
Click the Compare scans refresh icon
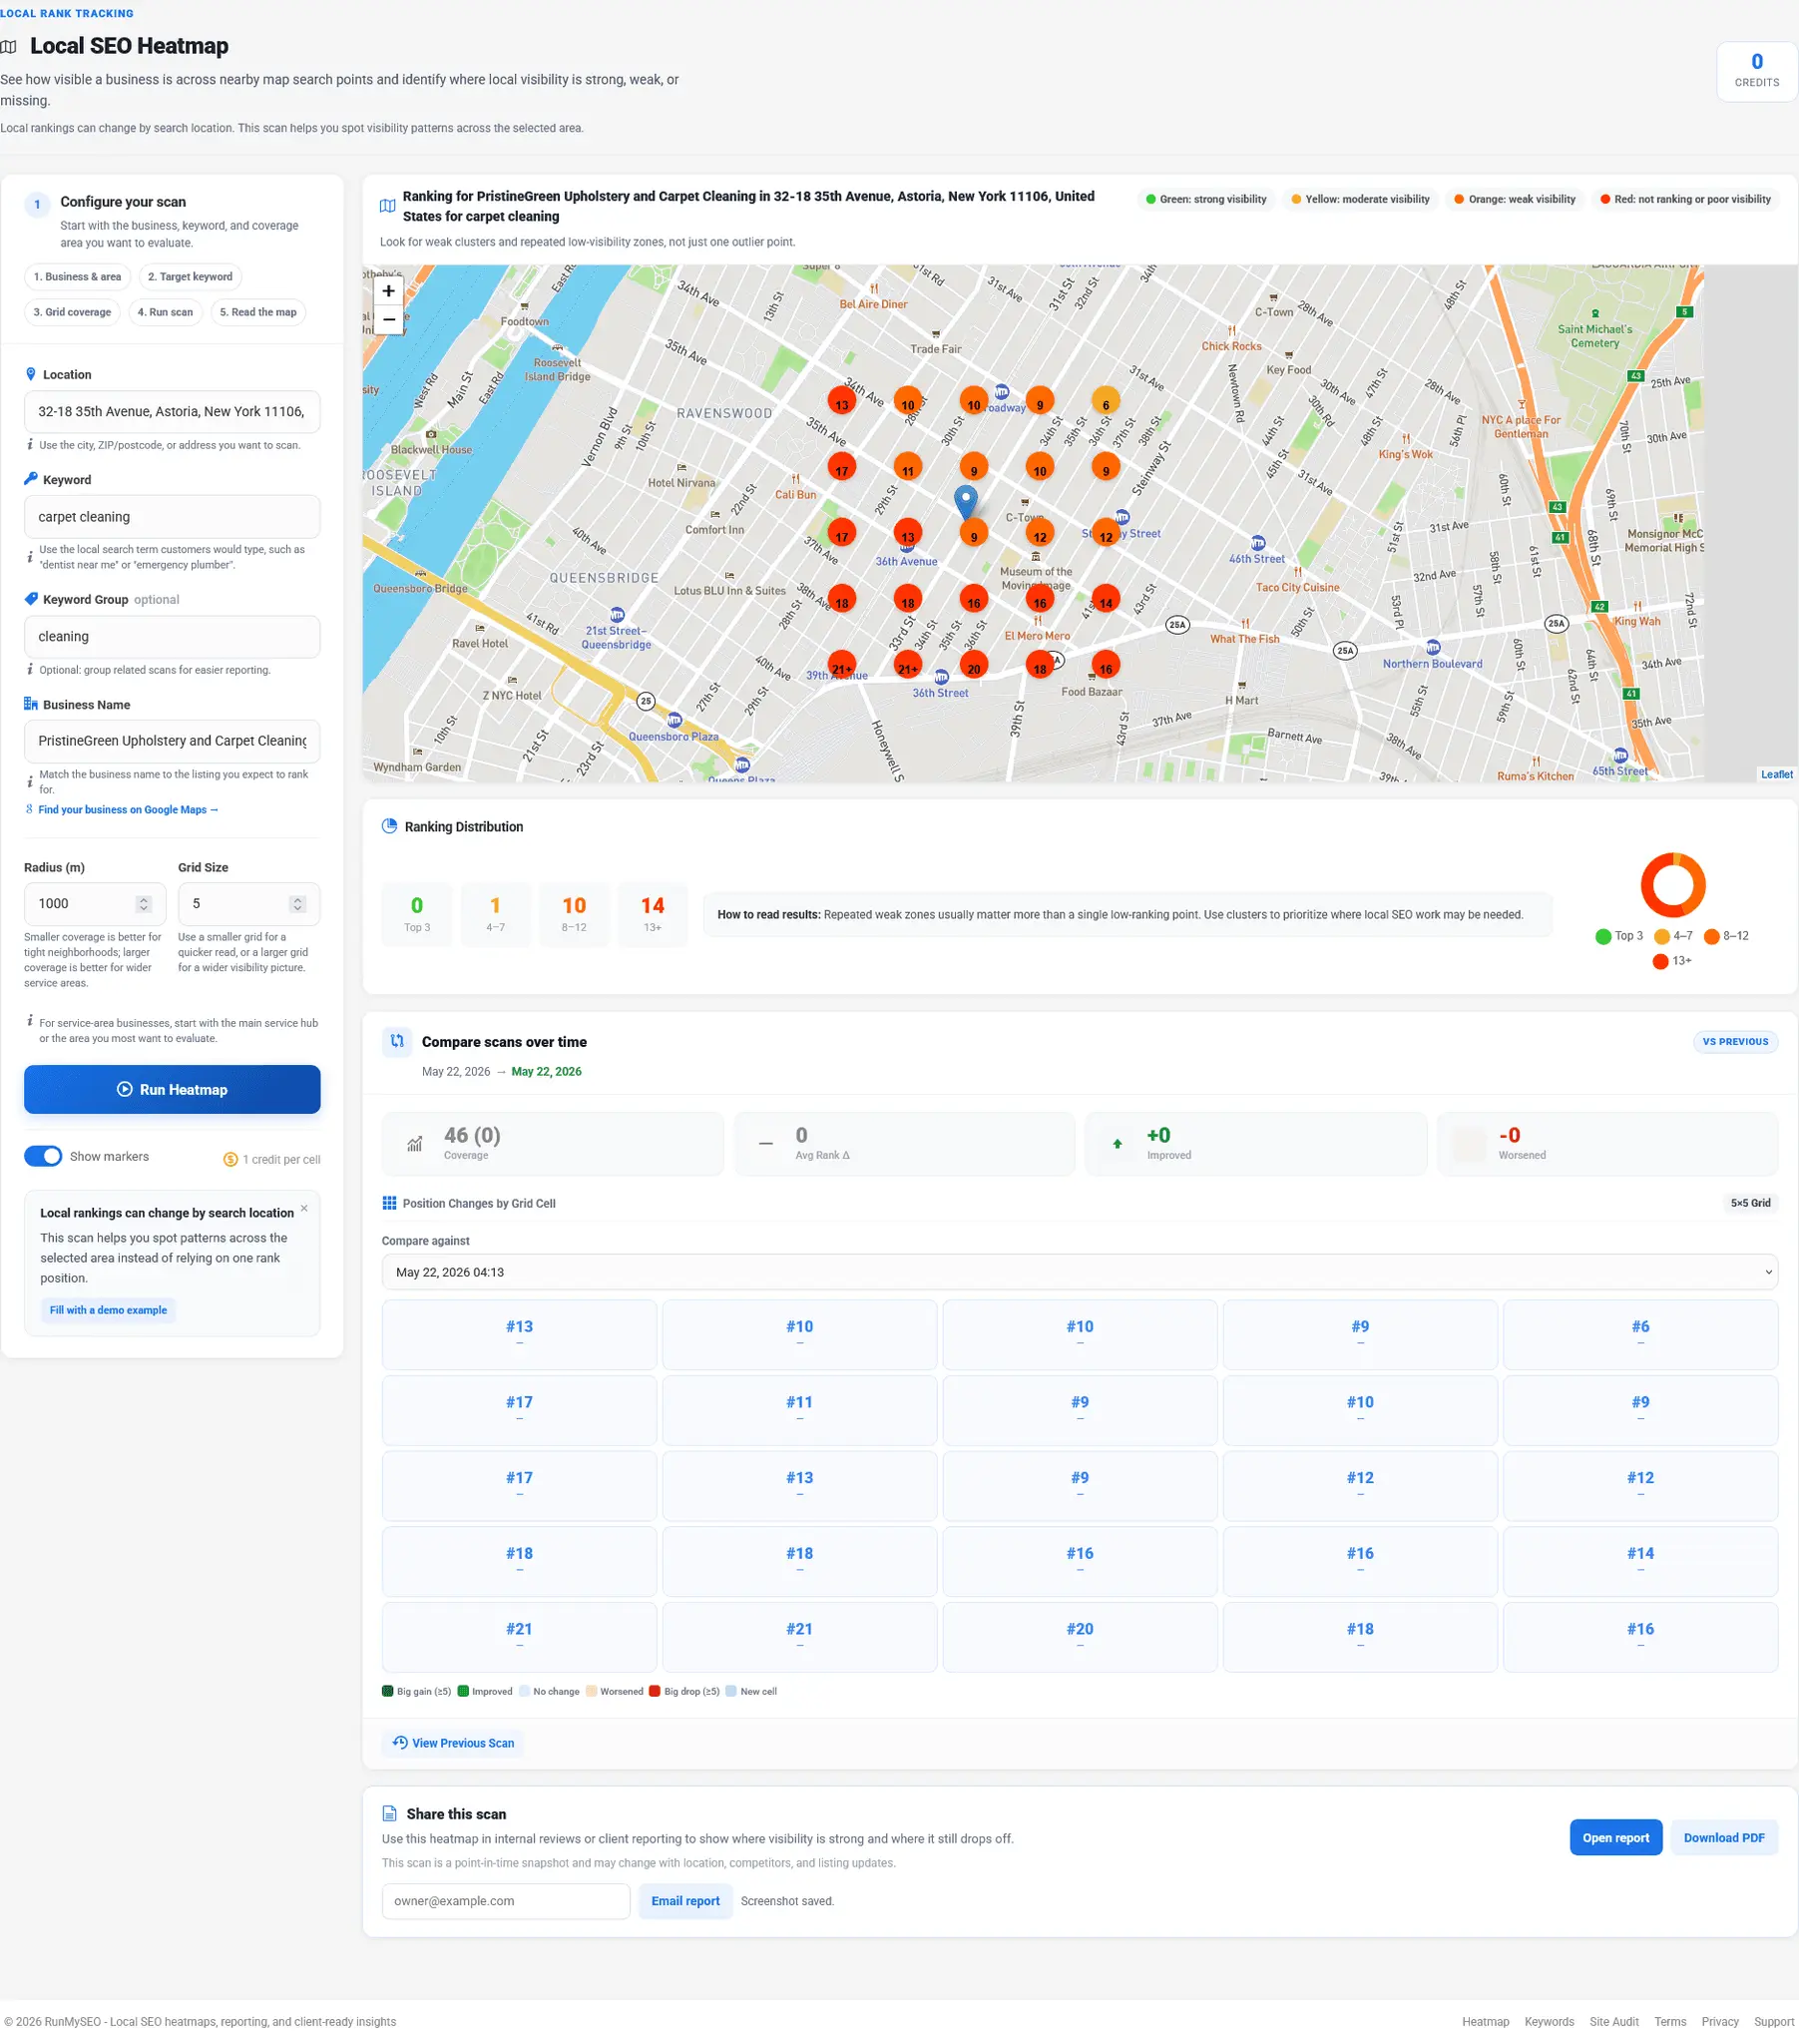click(x=397, y=1041)
